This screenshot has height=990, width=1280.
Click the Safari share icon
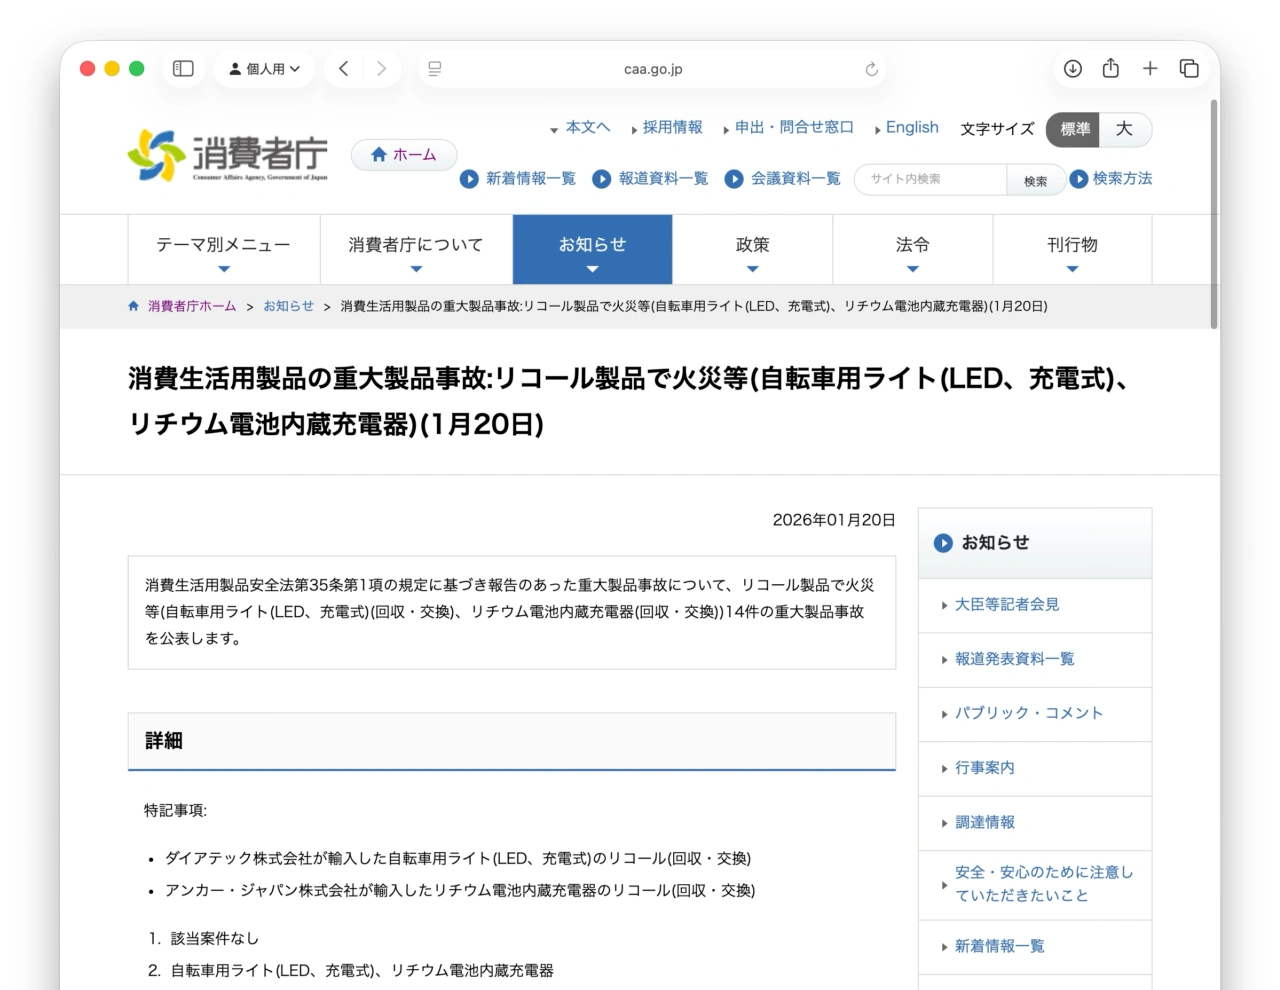[1110, 68]
